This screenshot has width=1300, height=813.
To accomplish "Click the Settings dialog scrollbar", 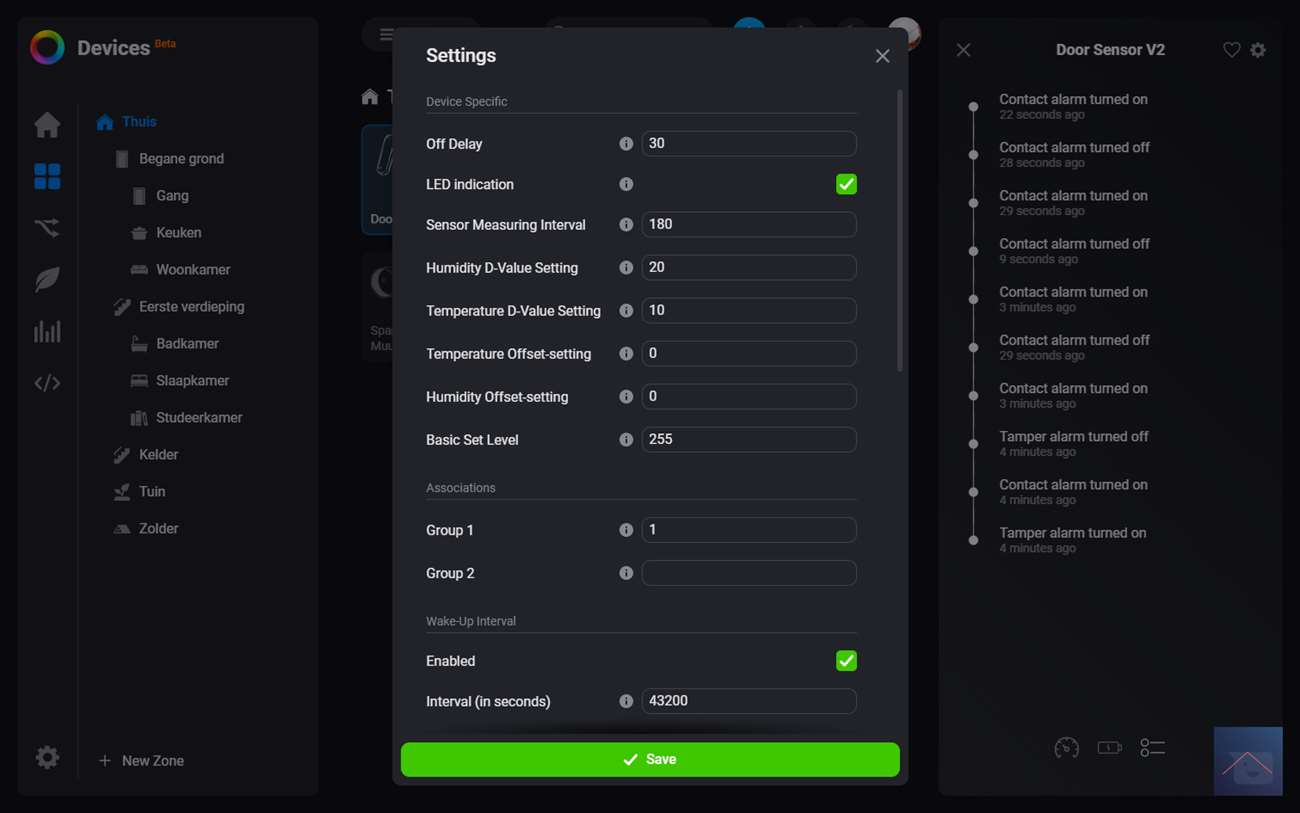I will point(900,230).
